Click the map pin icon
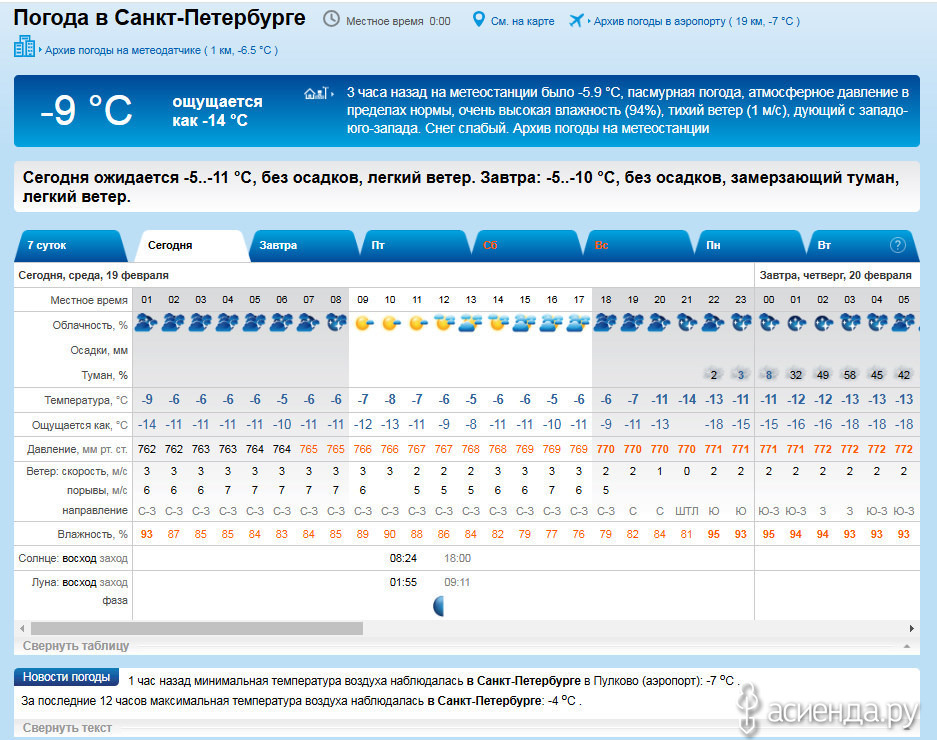This screenshot has width=937, height=740. pos(479,20)
